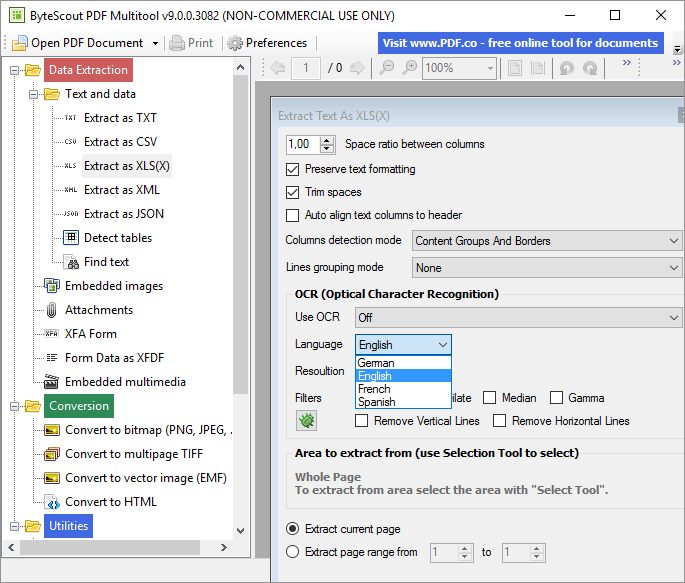
Task: Click the space ratio value field
Action: click(x=303, y=144)
